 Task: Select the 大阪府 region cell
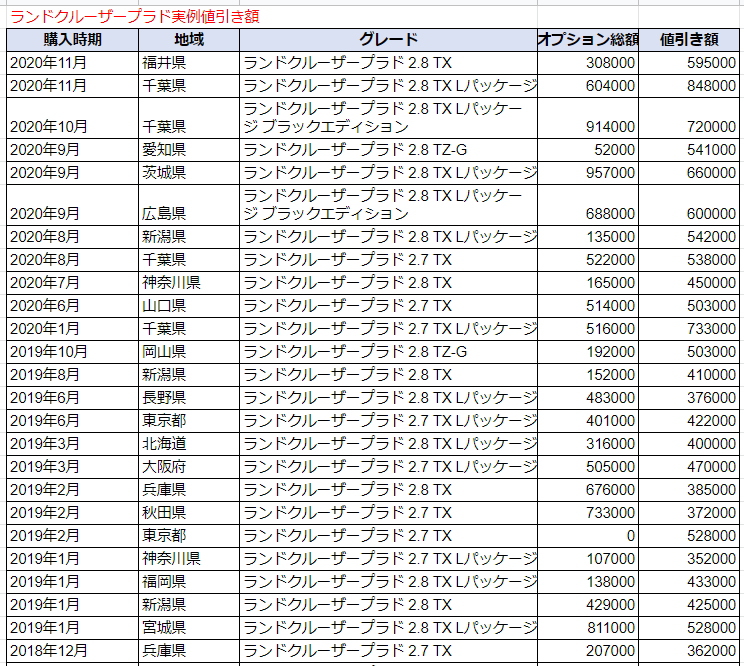(189, 467)
